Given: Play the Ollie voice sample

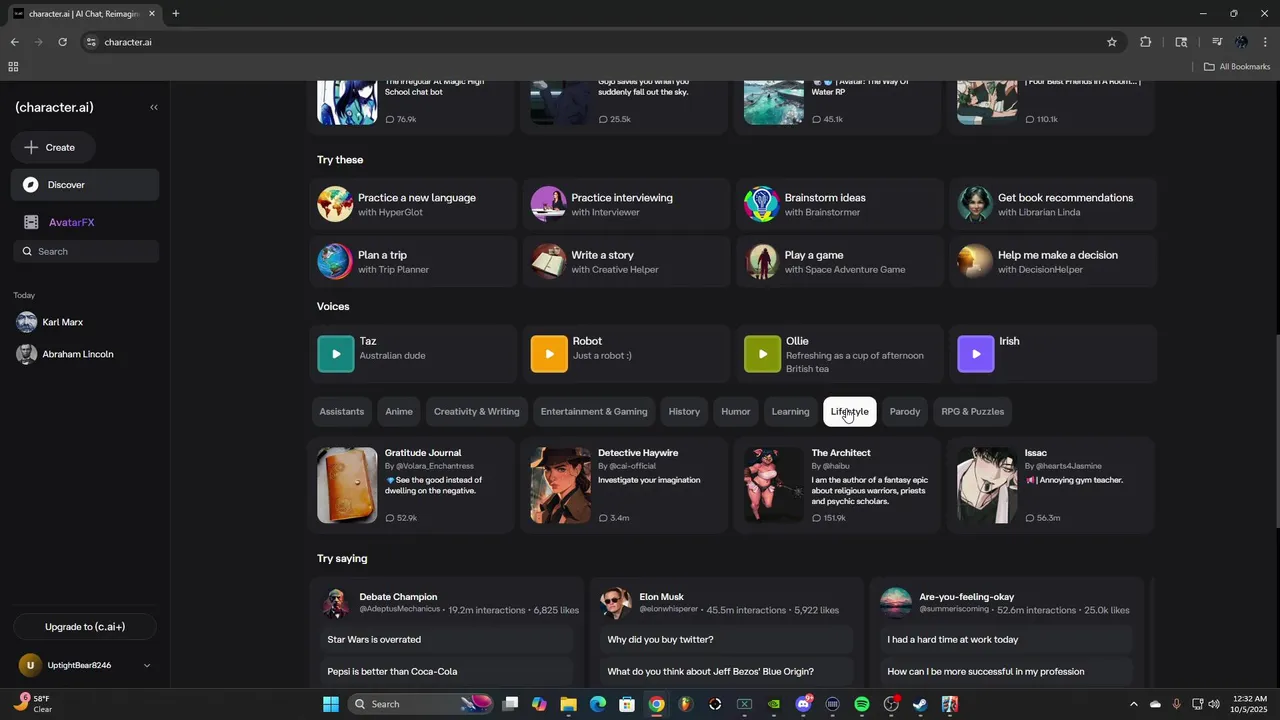Looking at the screenshot, I should (762, 354).
